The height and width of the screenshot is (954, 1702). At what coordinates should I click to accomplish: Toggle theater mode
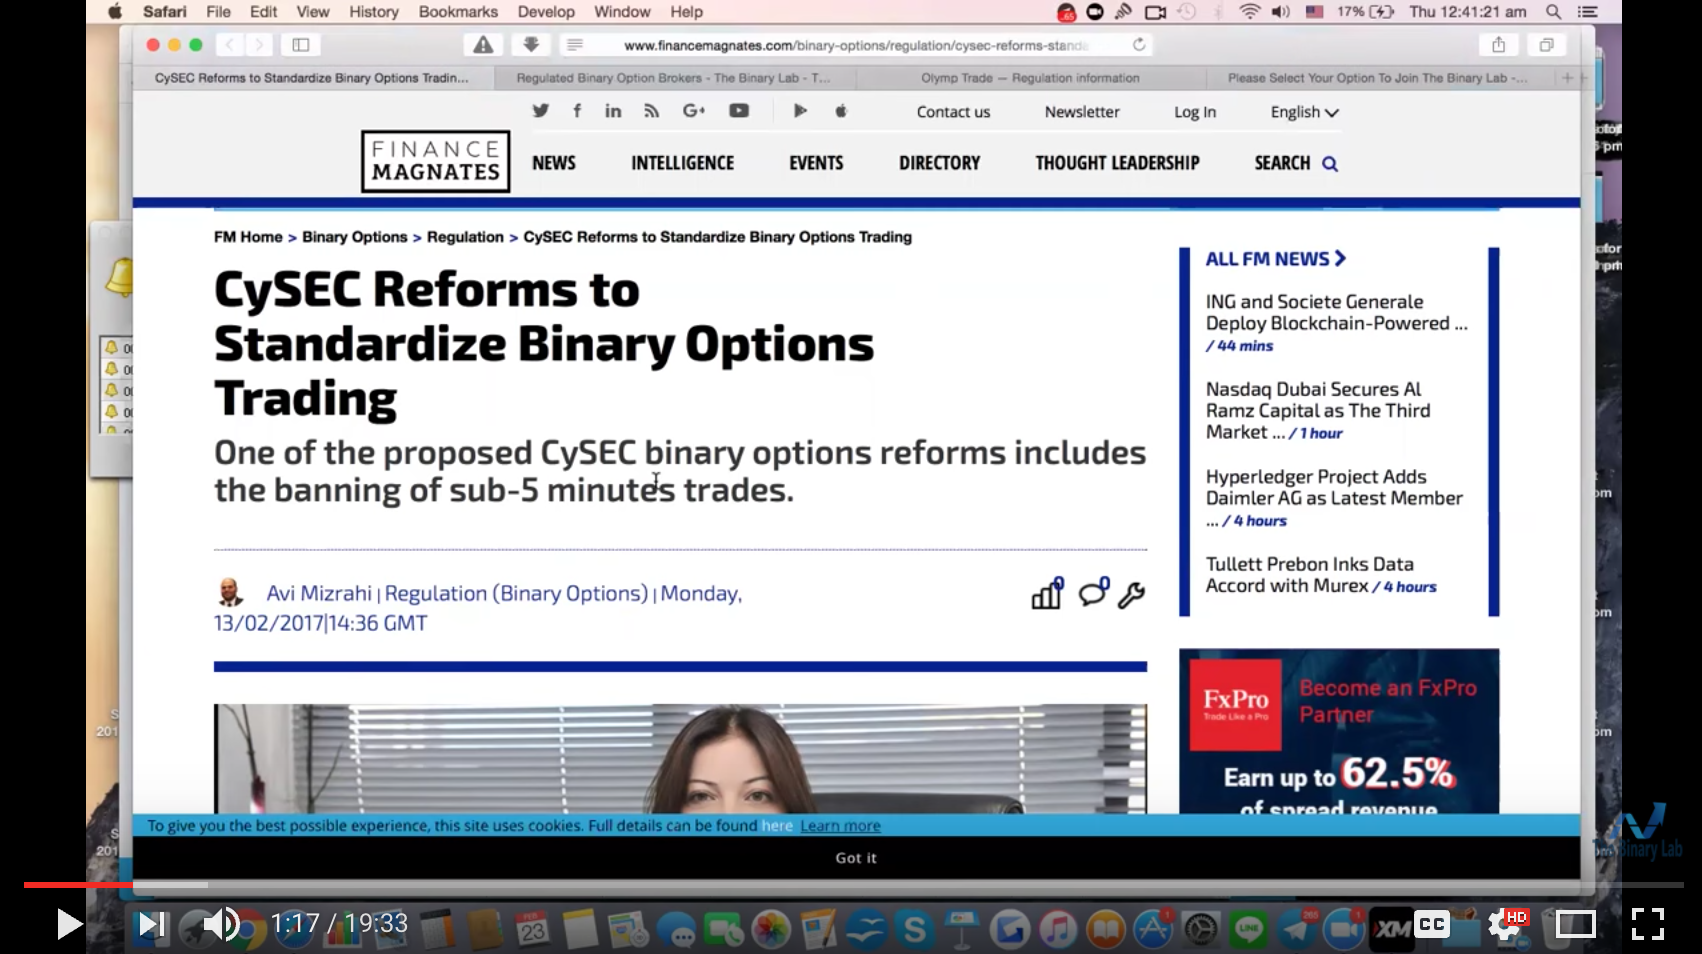tap(1575, 924)
